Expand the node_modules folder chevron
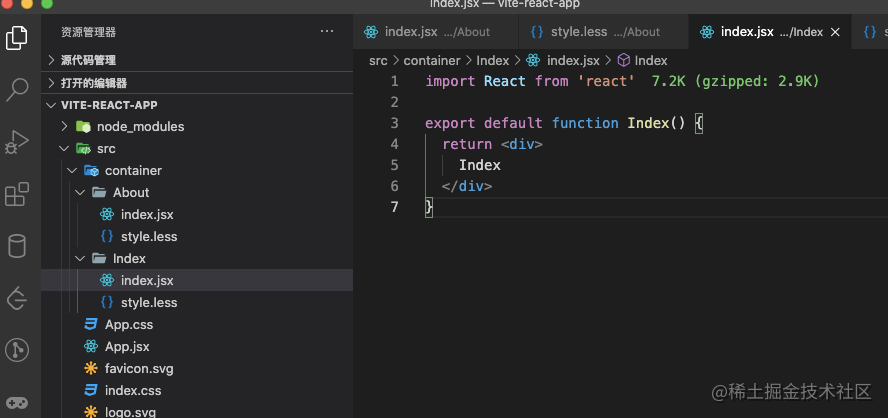The image size is (888, 418). (64, 126)
